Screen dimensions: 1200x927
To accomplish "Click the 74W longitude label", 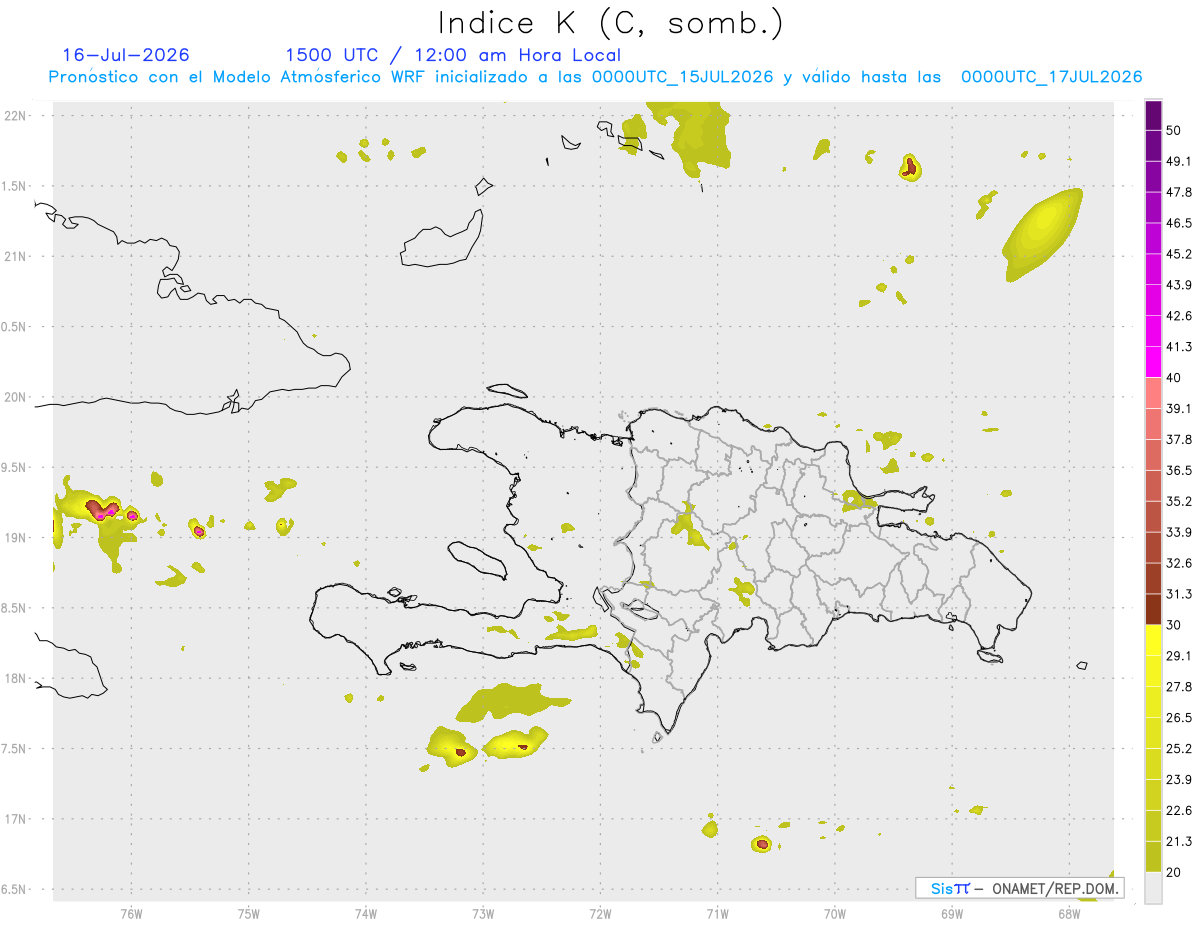I will pyautogui.click(x=366, y=913).
